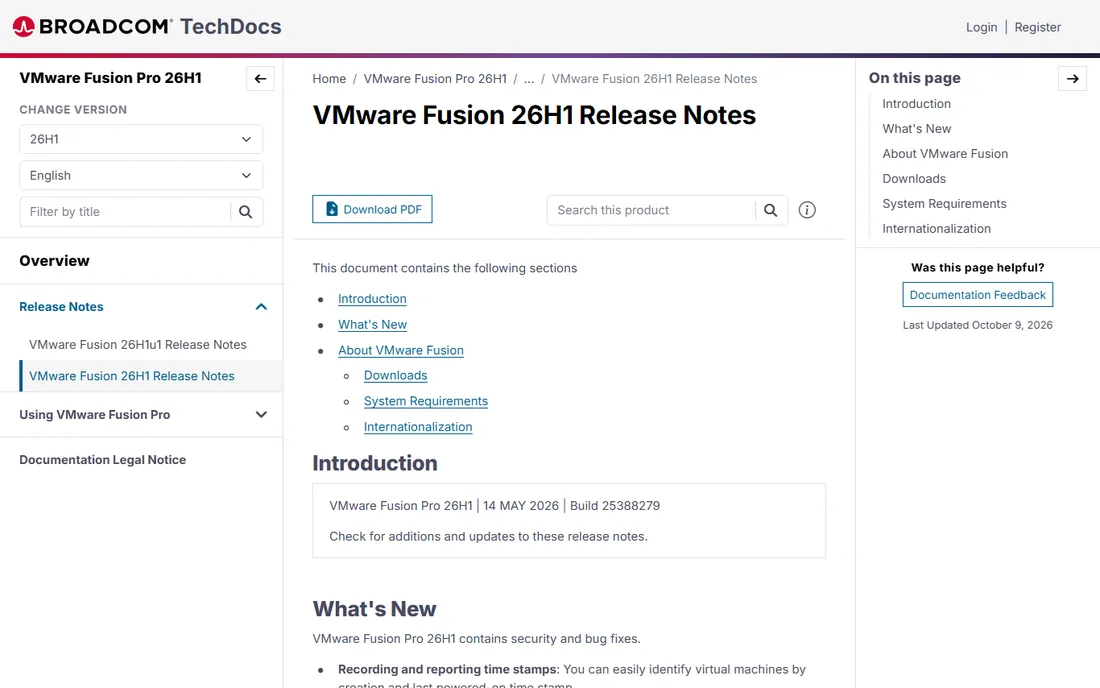This screenshot has height=688, width=1100.
Task: Click the Introduction section heading
Action: coord(375,464)
